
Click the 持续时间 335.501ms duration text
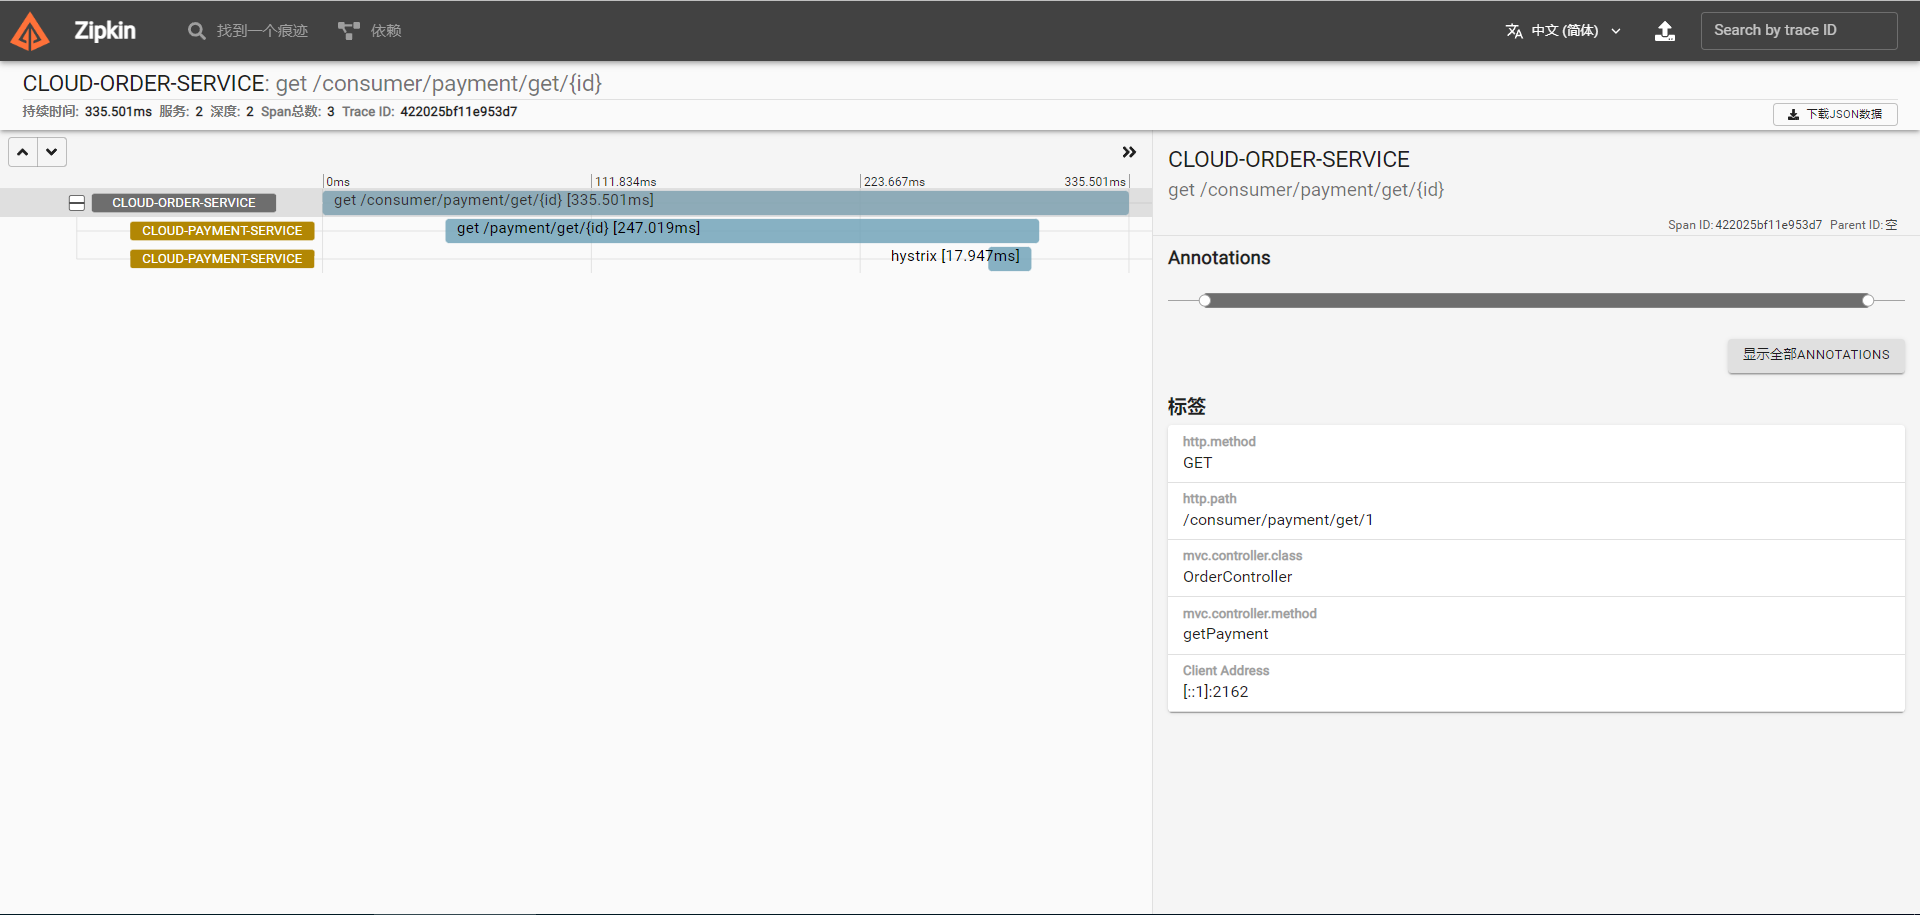[87, 112]
